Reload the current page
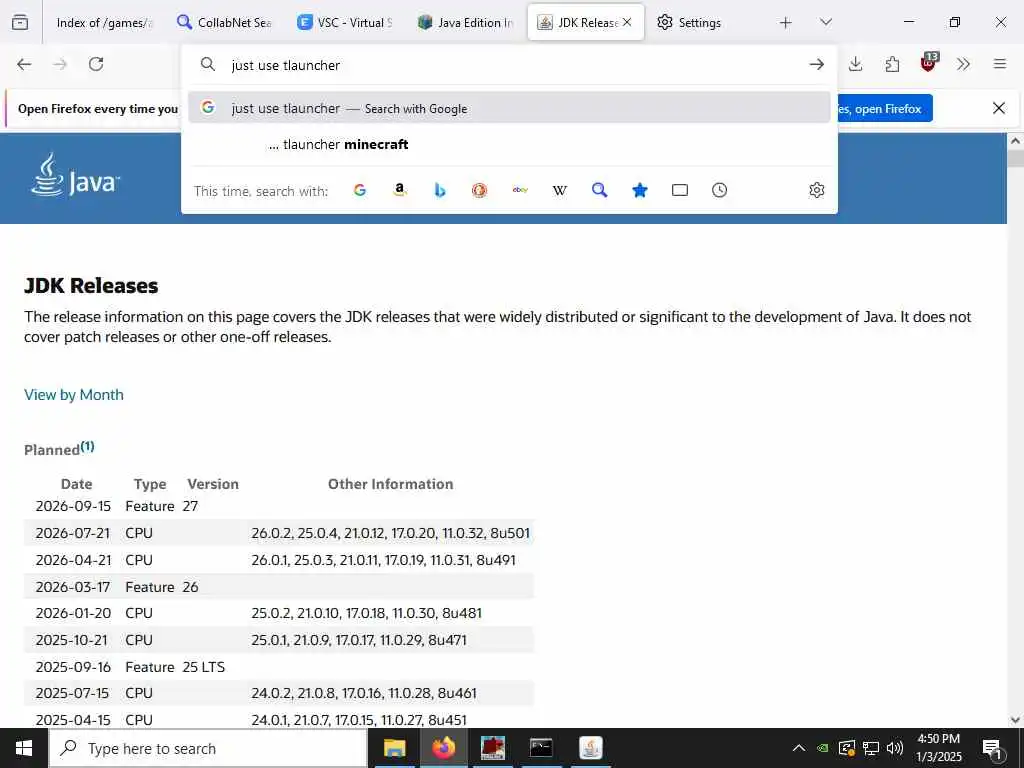 (96, 64)
